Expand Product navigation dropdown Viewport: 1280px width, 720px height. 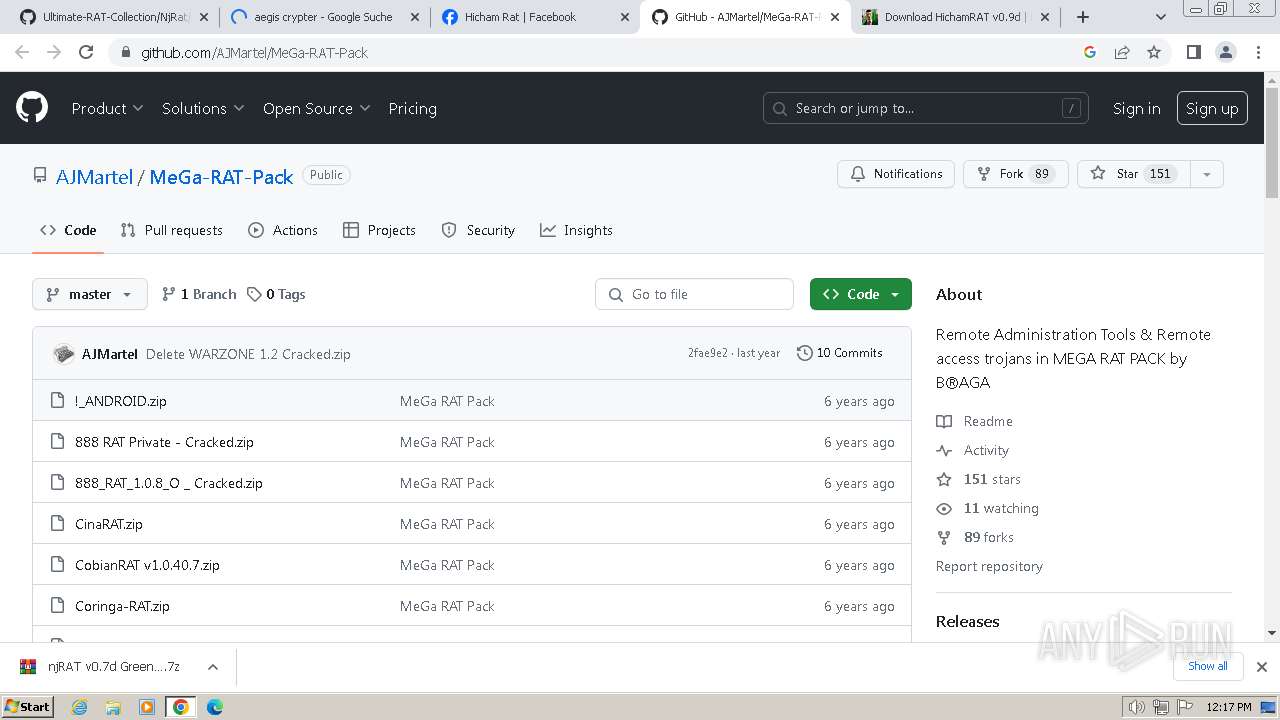point(107,108)
